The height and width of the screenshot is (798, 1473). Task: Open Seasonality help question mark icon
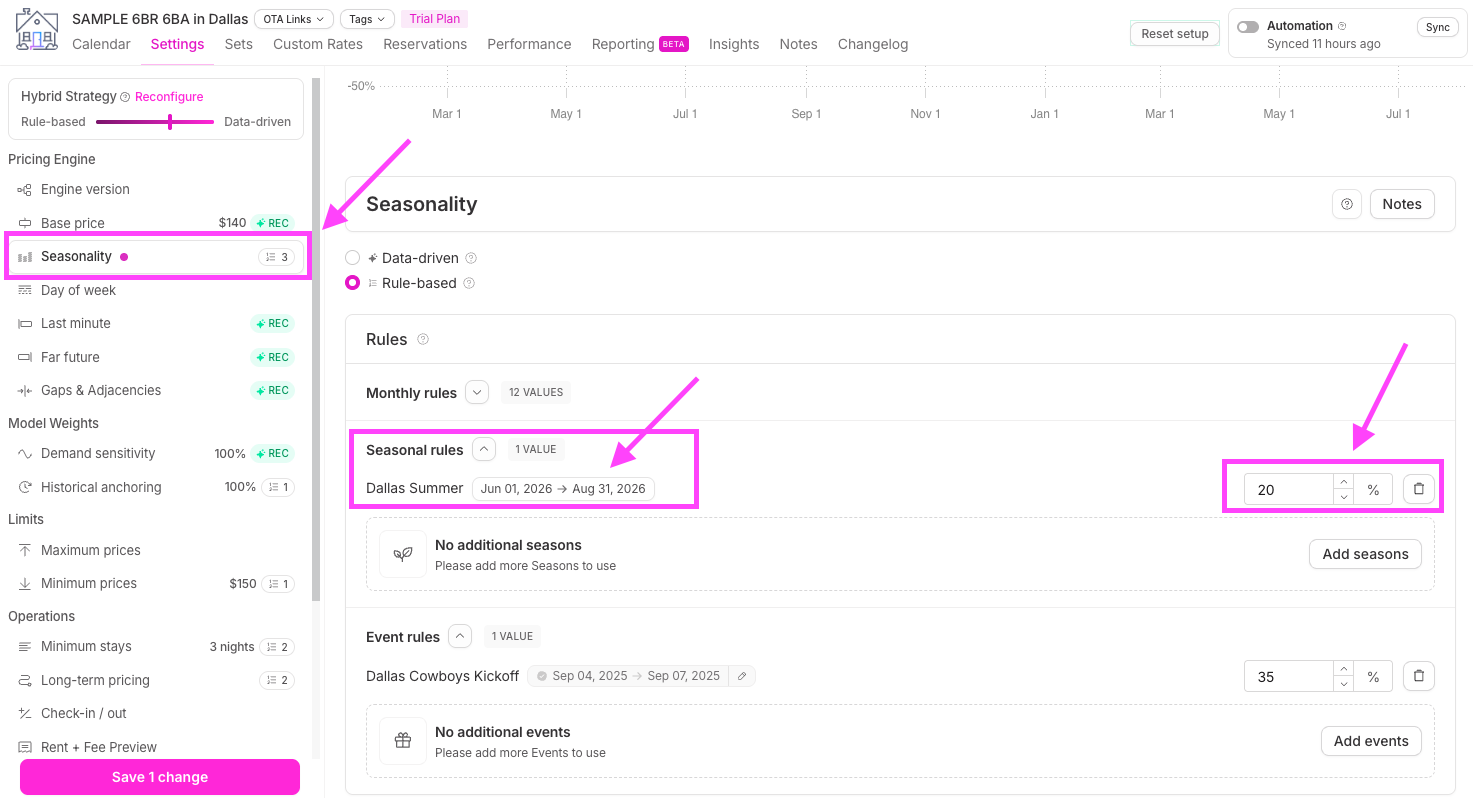tap(1347, 204)
